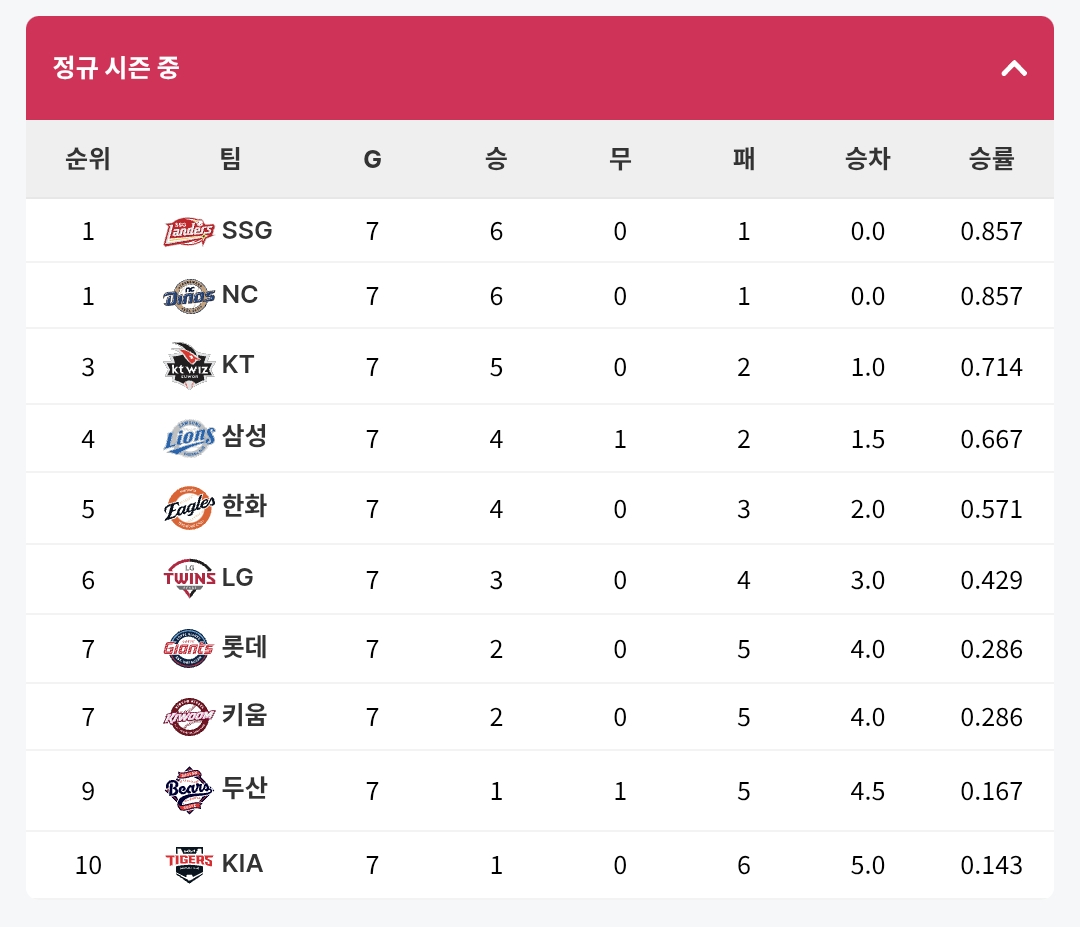Click the 승률 column header
Viewport: 1080px width, 927px height.
[991, 159]
